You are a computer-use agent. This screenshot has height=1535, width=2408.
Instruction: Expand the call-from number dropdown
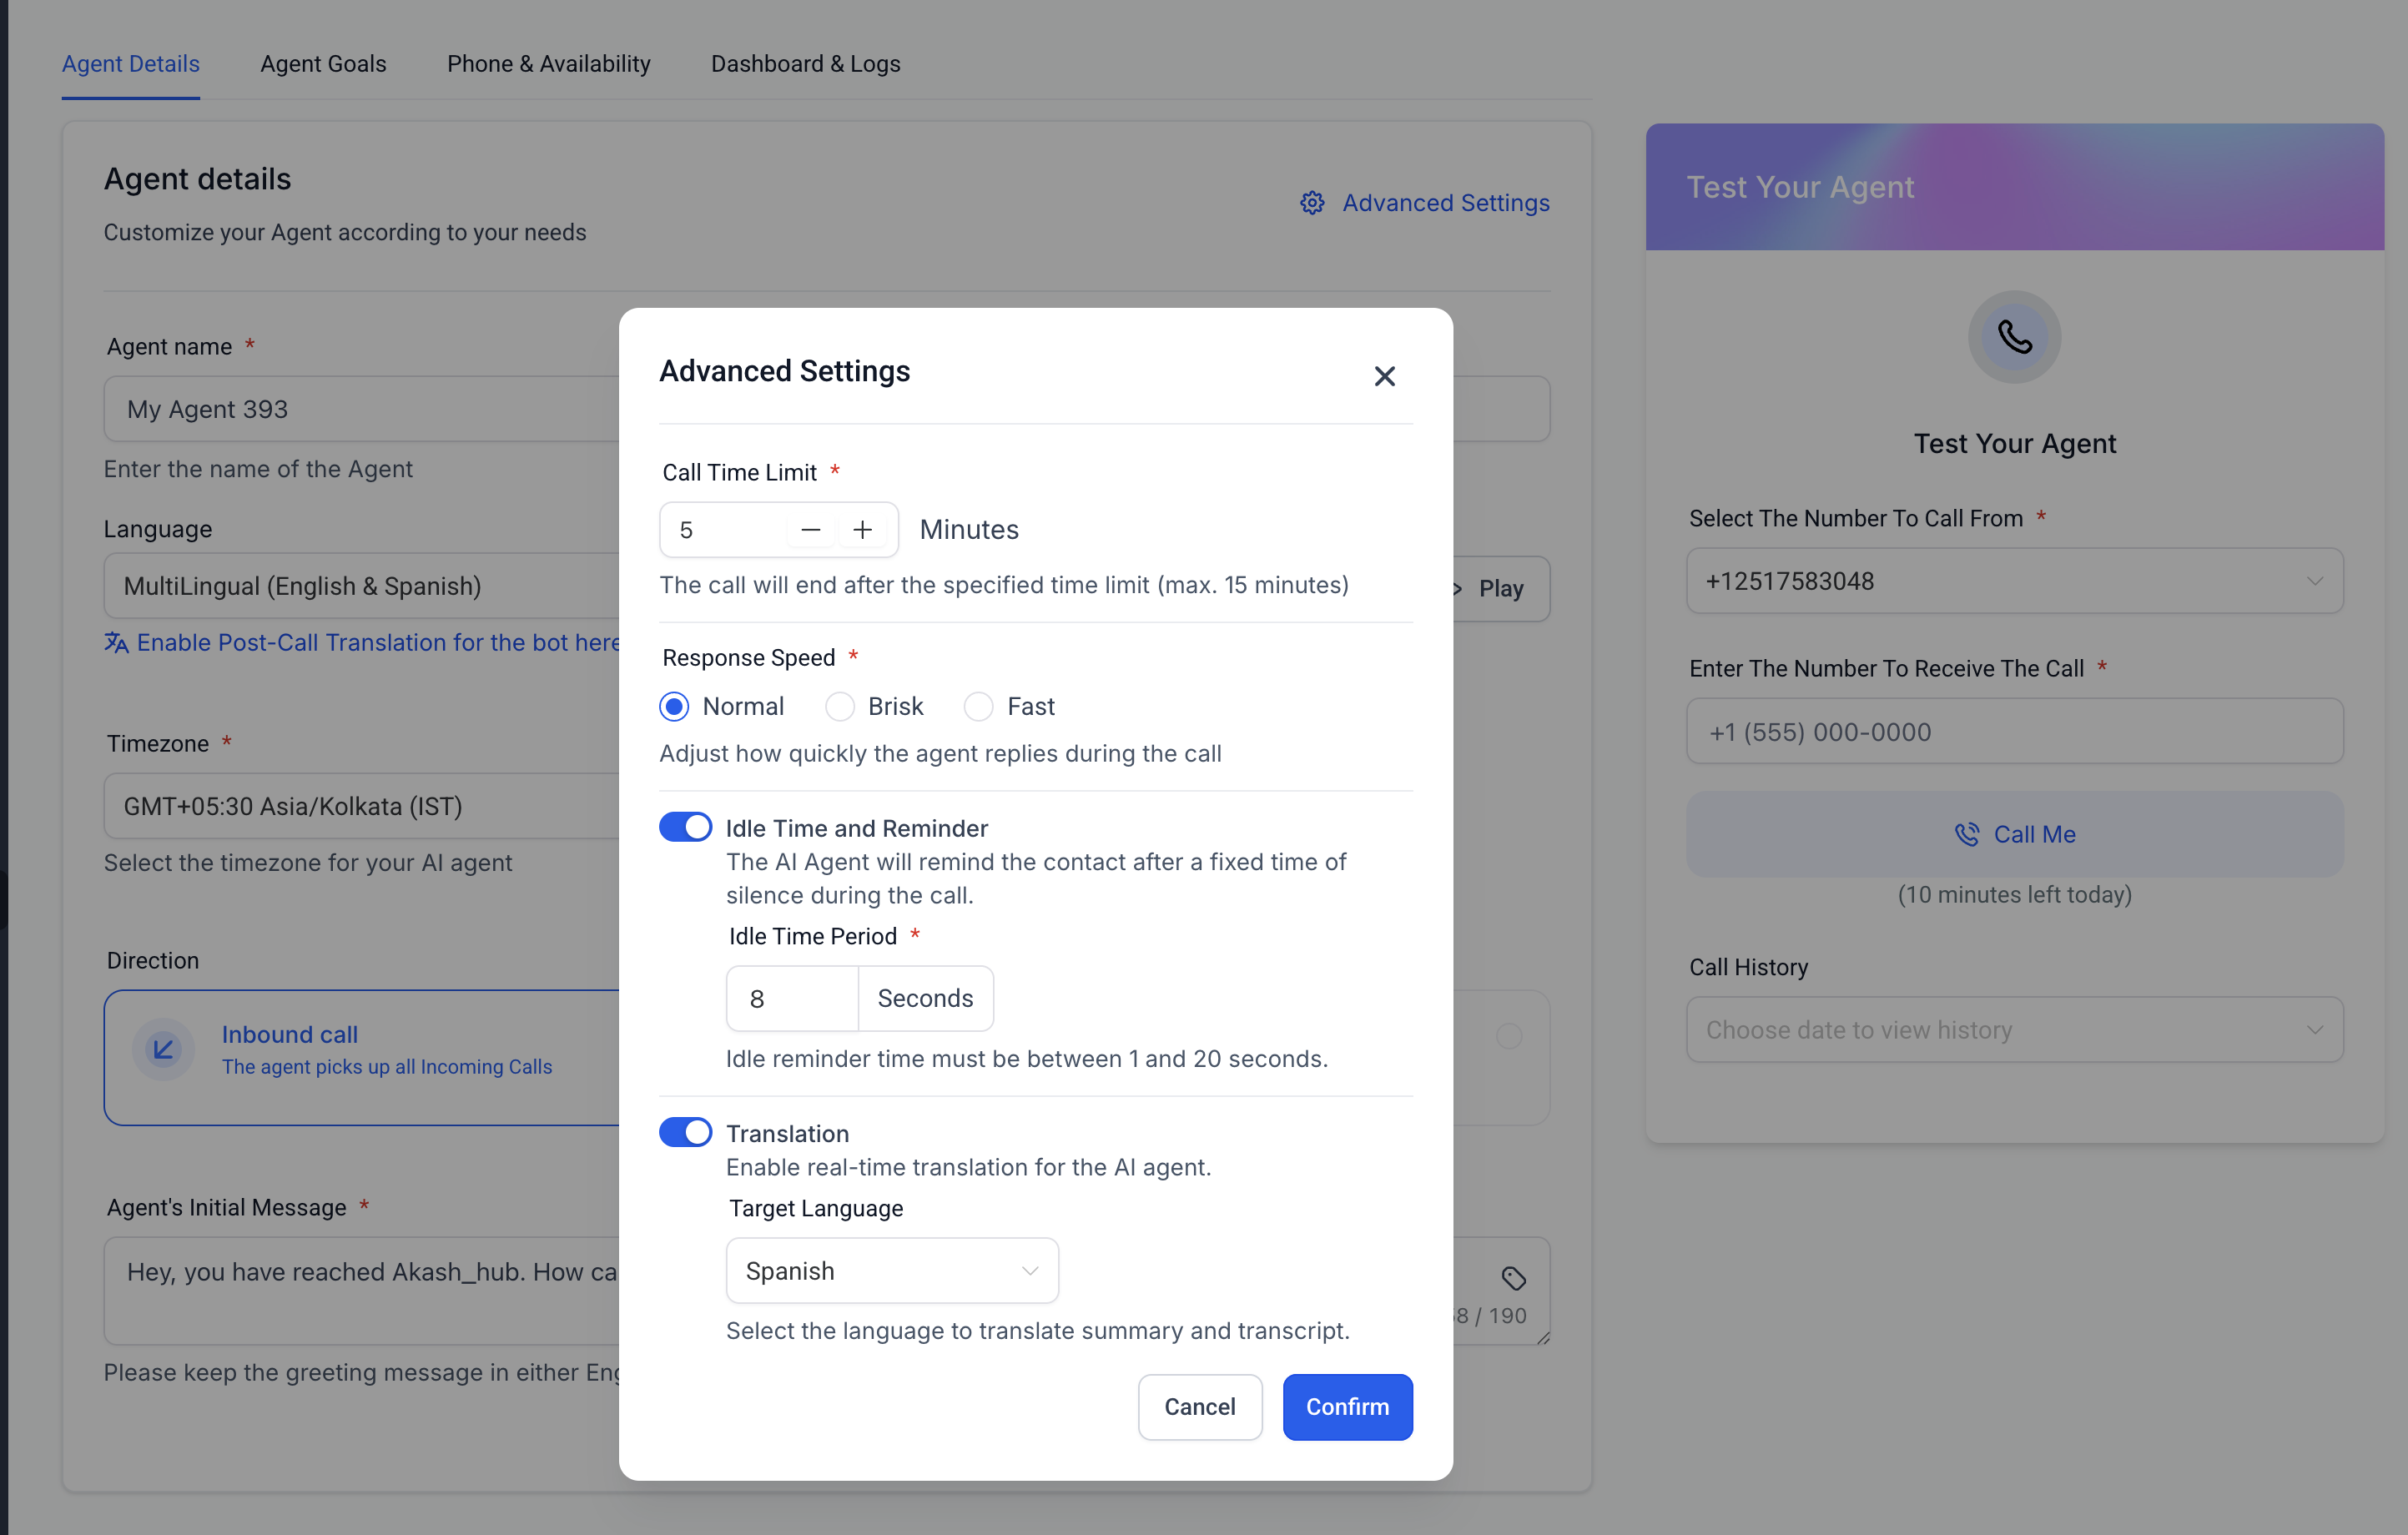point(2014,581)
